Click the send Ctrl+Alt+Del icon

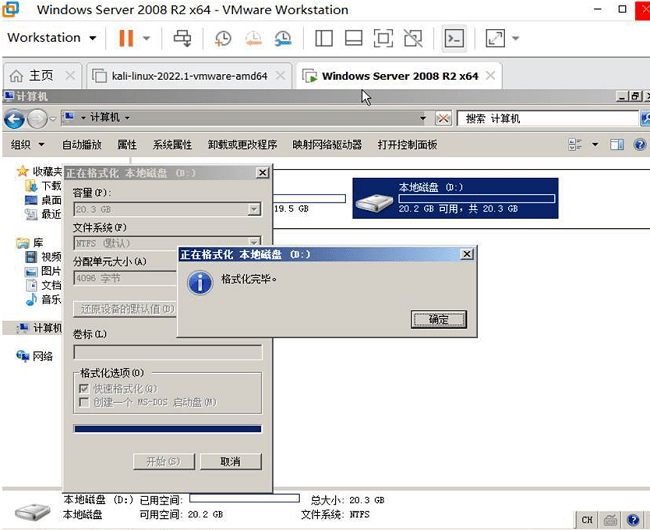pos(182,38)
